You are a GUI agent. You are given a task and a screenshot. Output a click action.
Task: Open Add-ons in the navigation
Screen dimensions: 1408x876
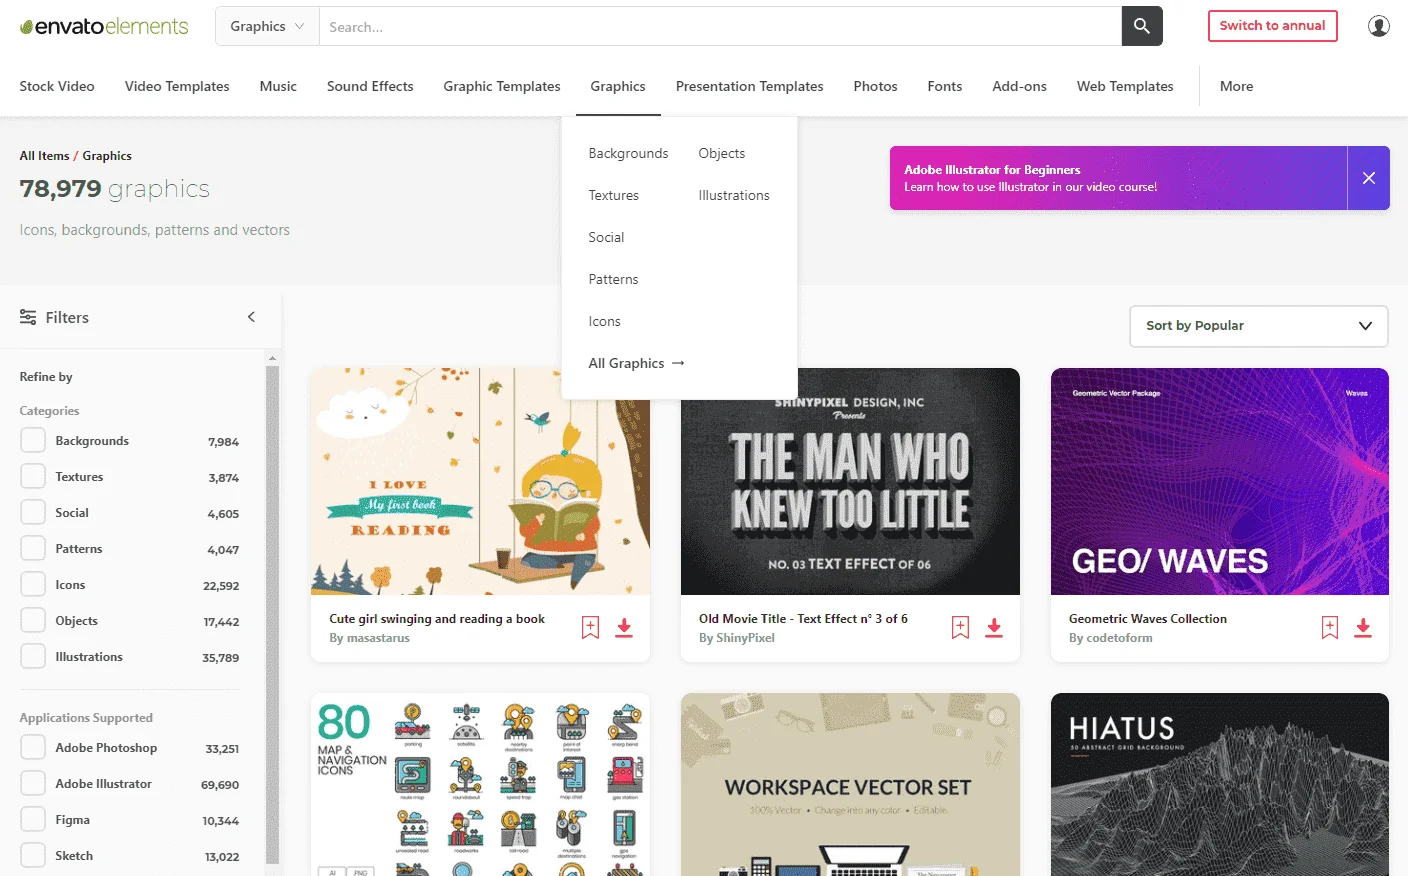click(1019, 86)
